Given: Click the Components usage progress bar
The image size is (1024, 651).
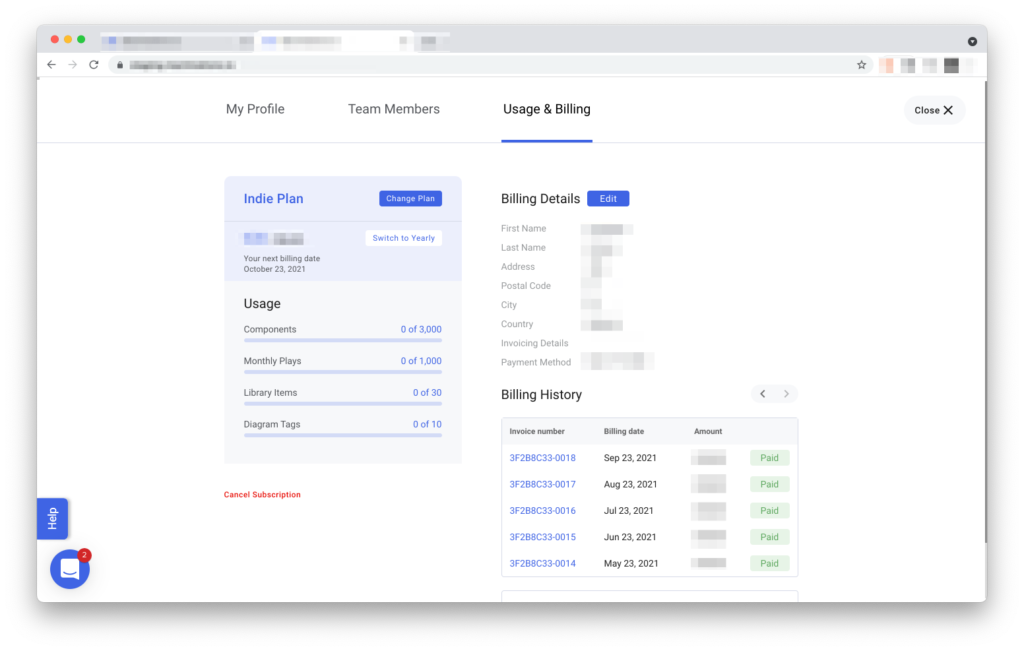Looking at the screenshot, I should click(343, 340).
